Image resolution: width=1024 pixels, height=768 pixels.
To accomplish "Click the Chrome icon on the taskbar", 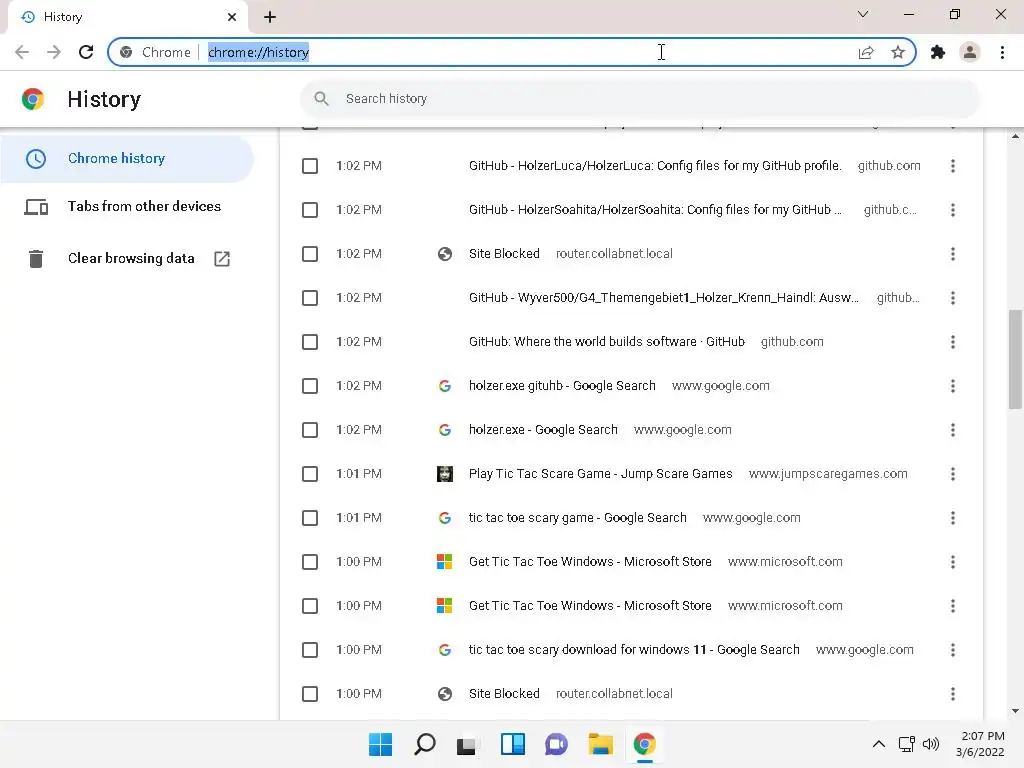I will [645, 744].
